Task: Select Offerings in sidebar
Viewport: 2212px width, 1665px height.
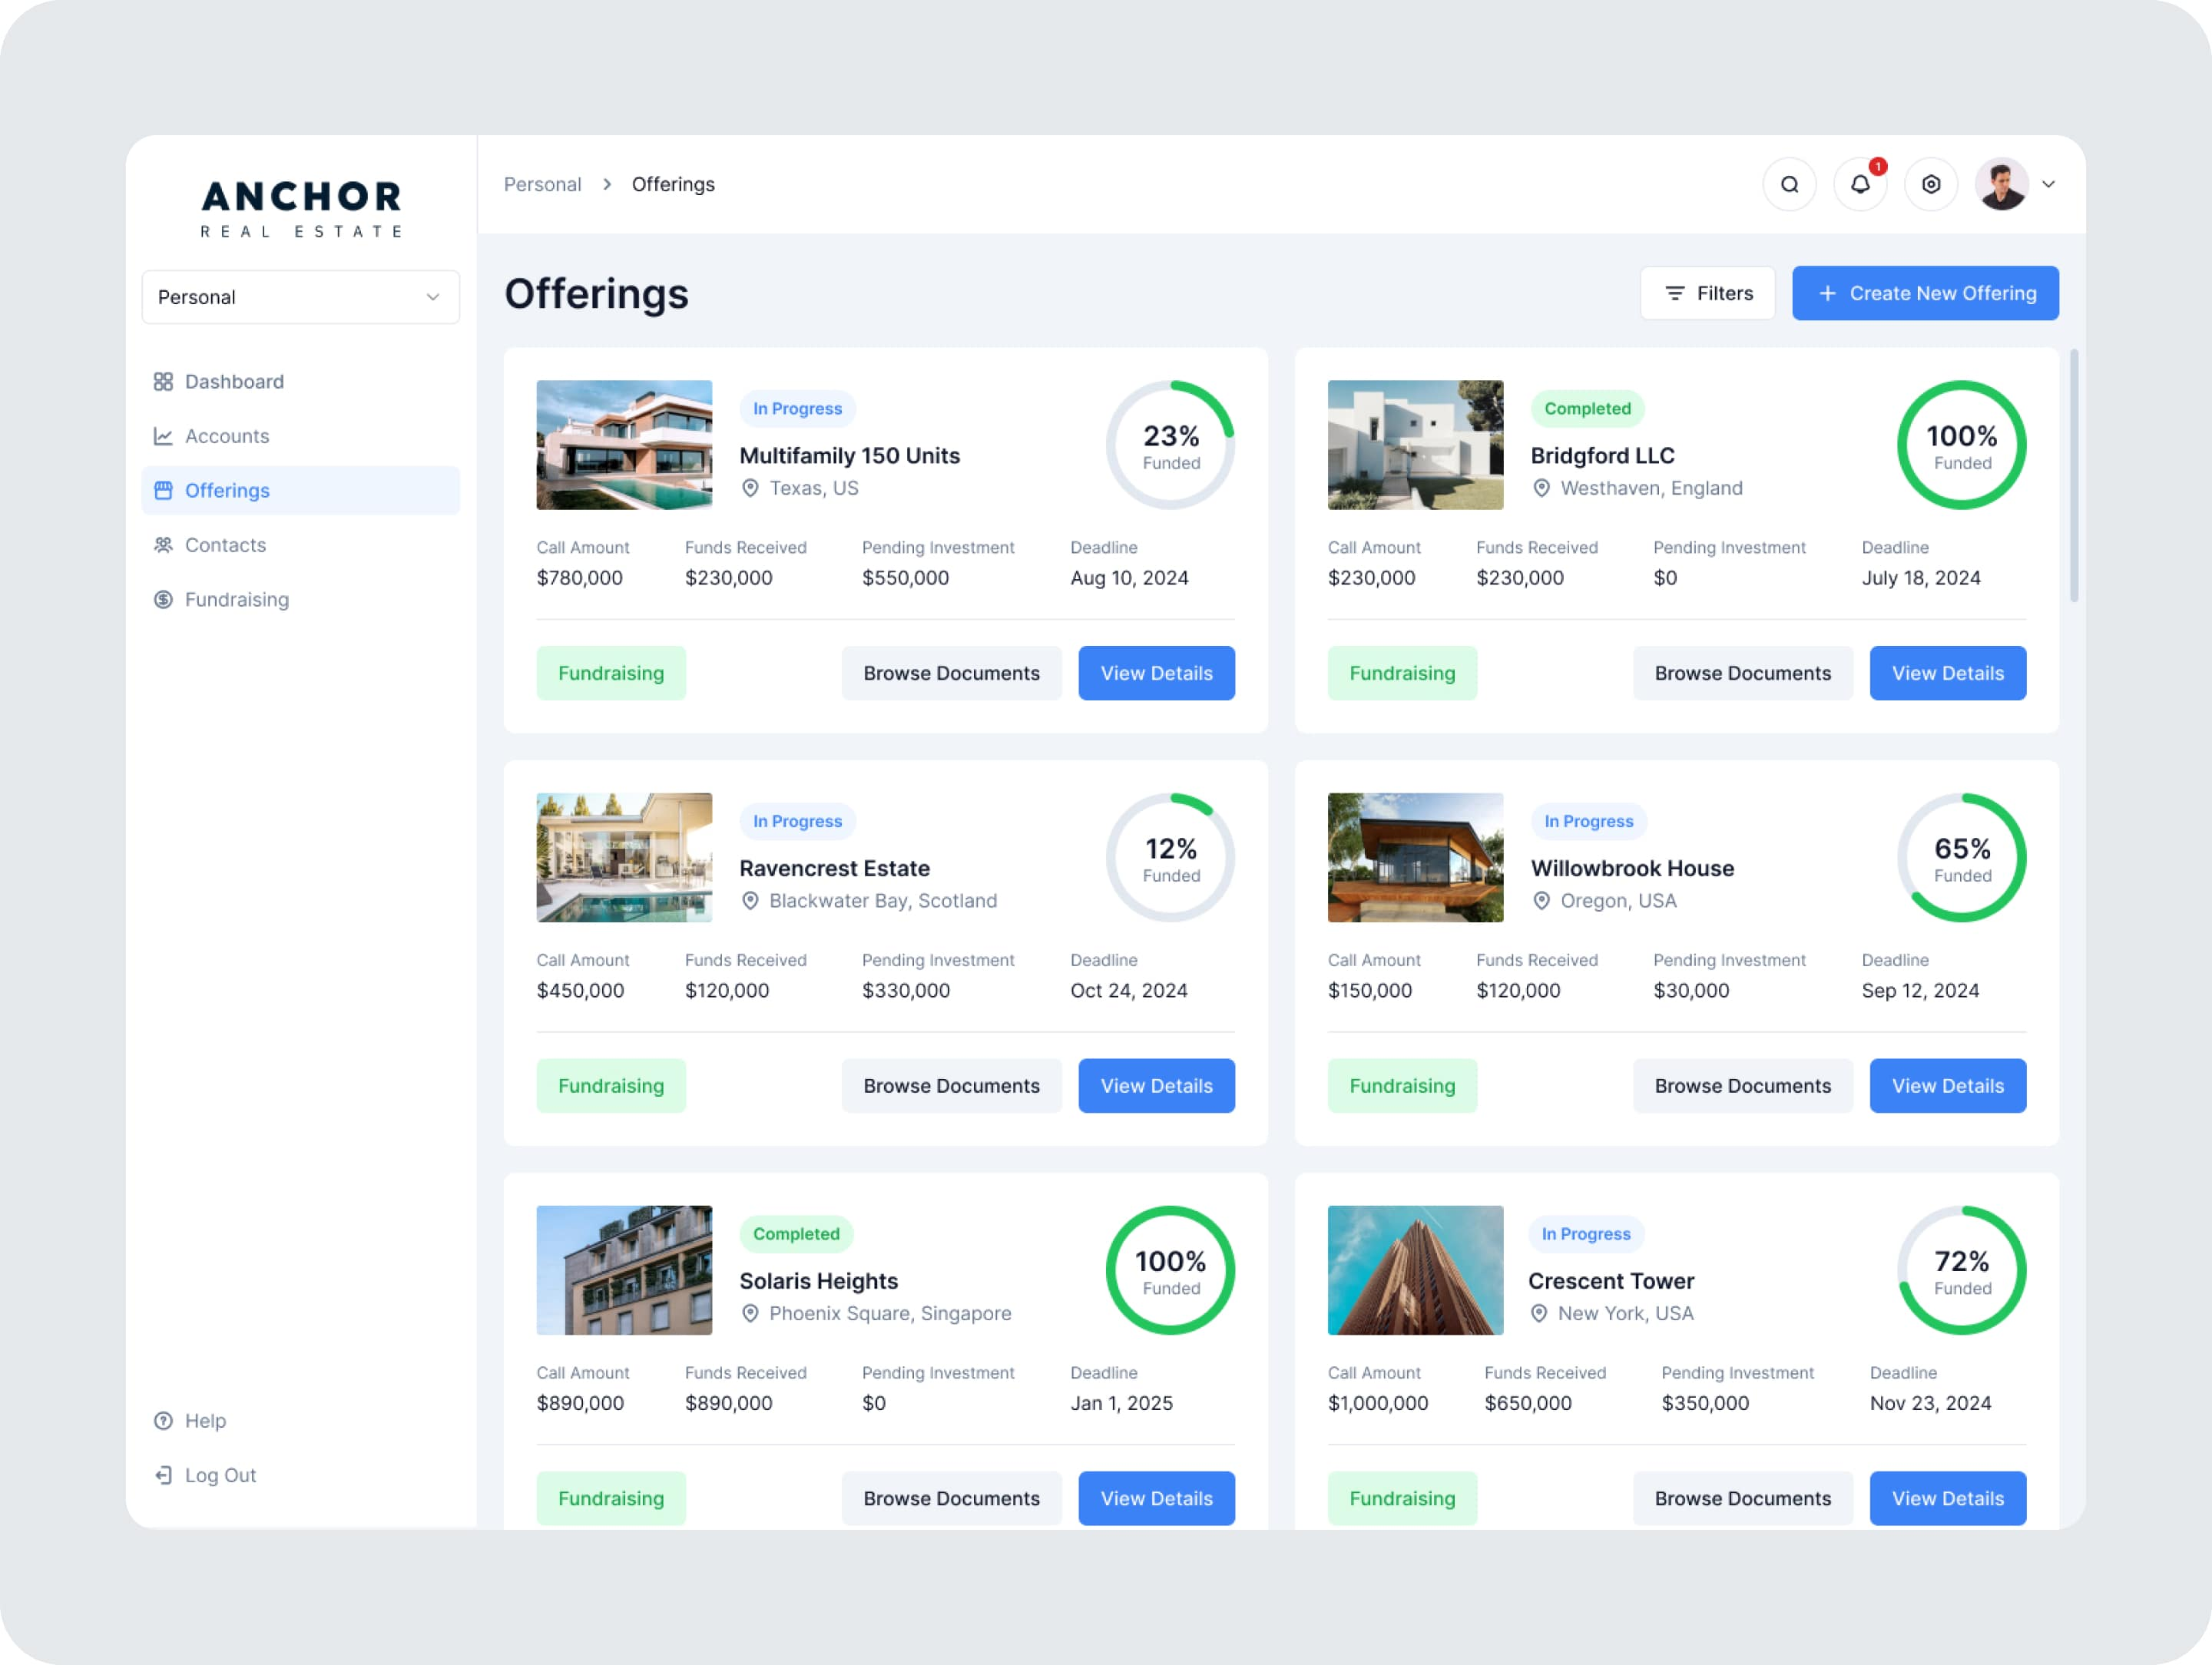Action: pyautogui.click(x=300, y=490)
